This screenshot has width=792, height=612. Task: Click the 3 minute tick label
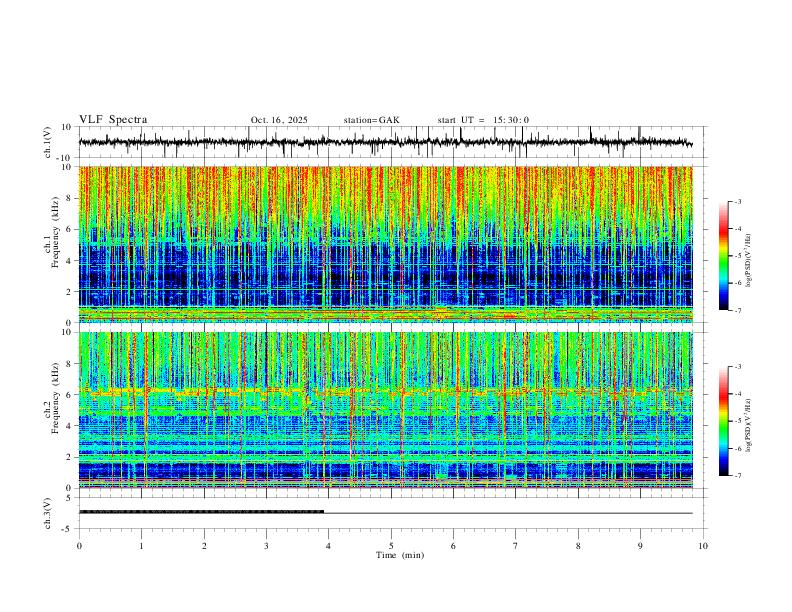pyautogui.click(x=266, y=546)
